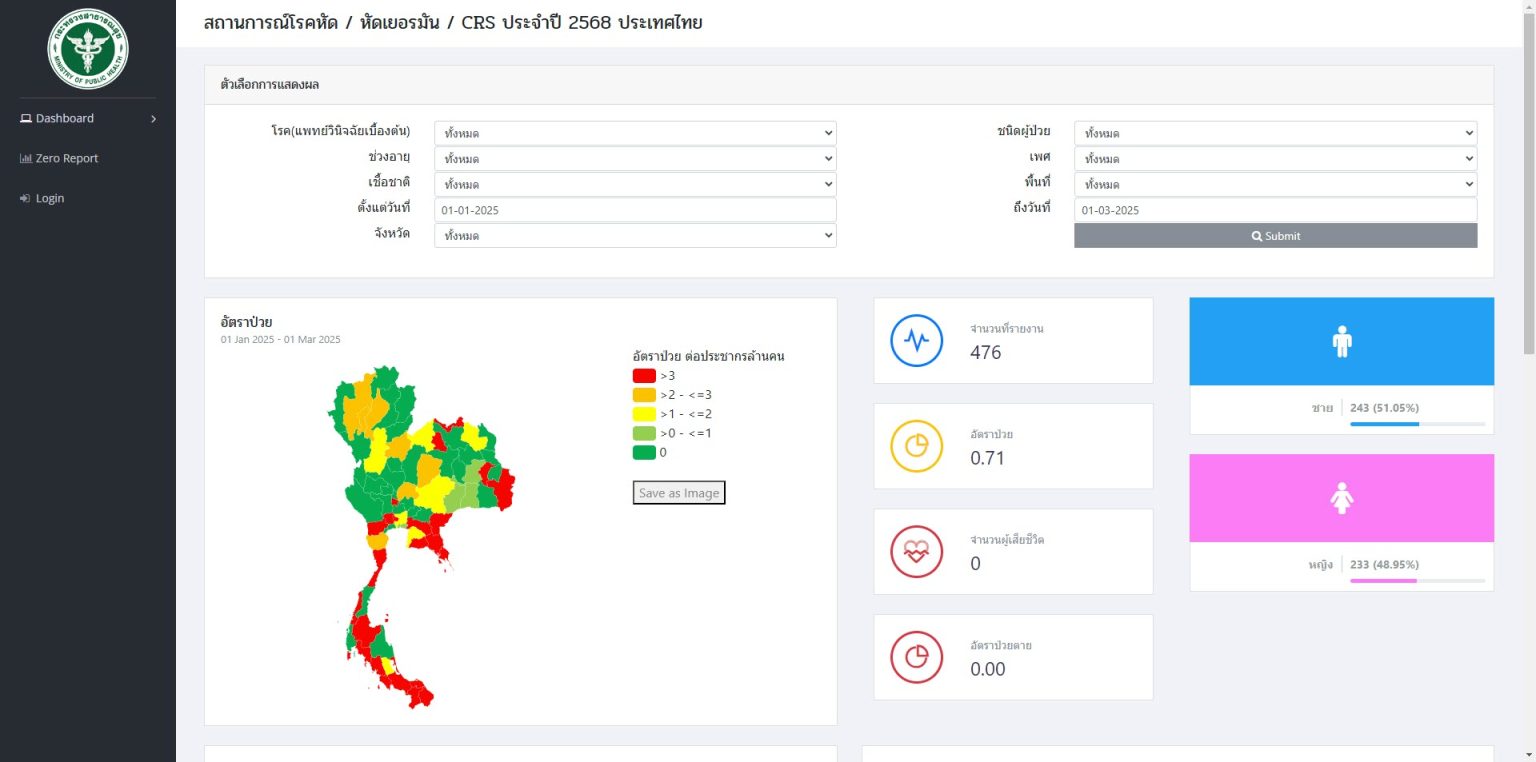
Task: Click the yellow pie icon on morbidity rate card
Action: point(916,446)
